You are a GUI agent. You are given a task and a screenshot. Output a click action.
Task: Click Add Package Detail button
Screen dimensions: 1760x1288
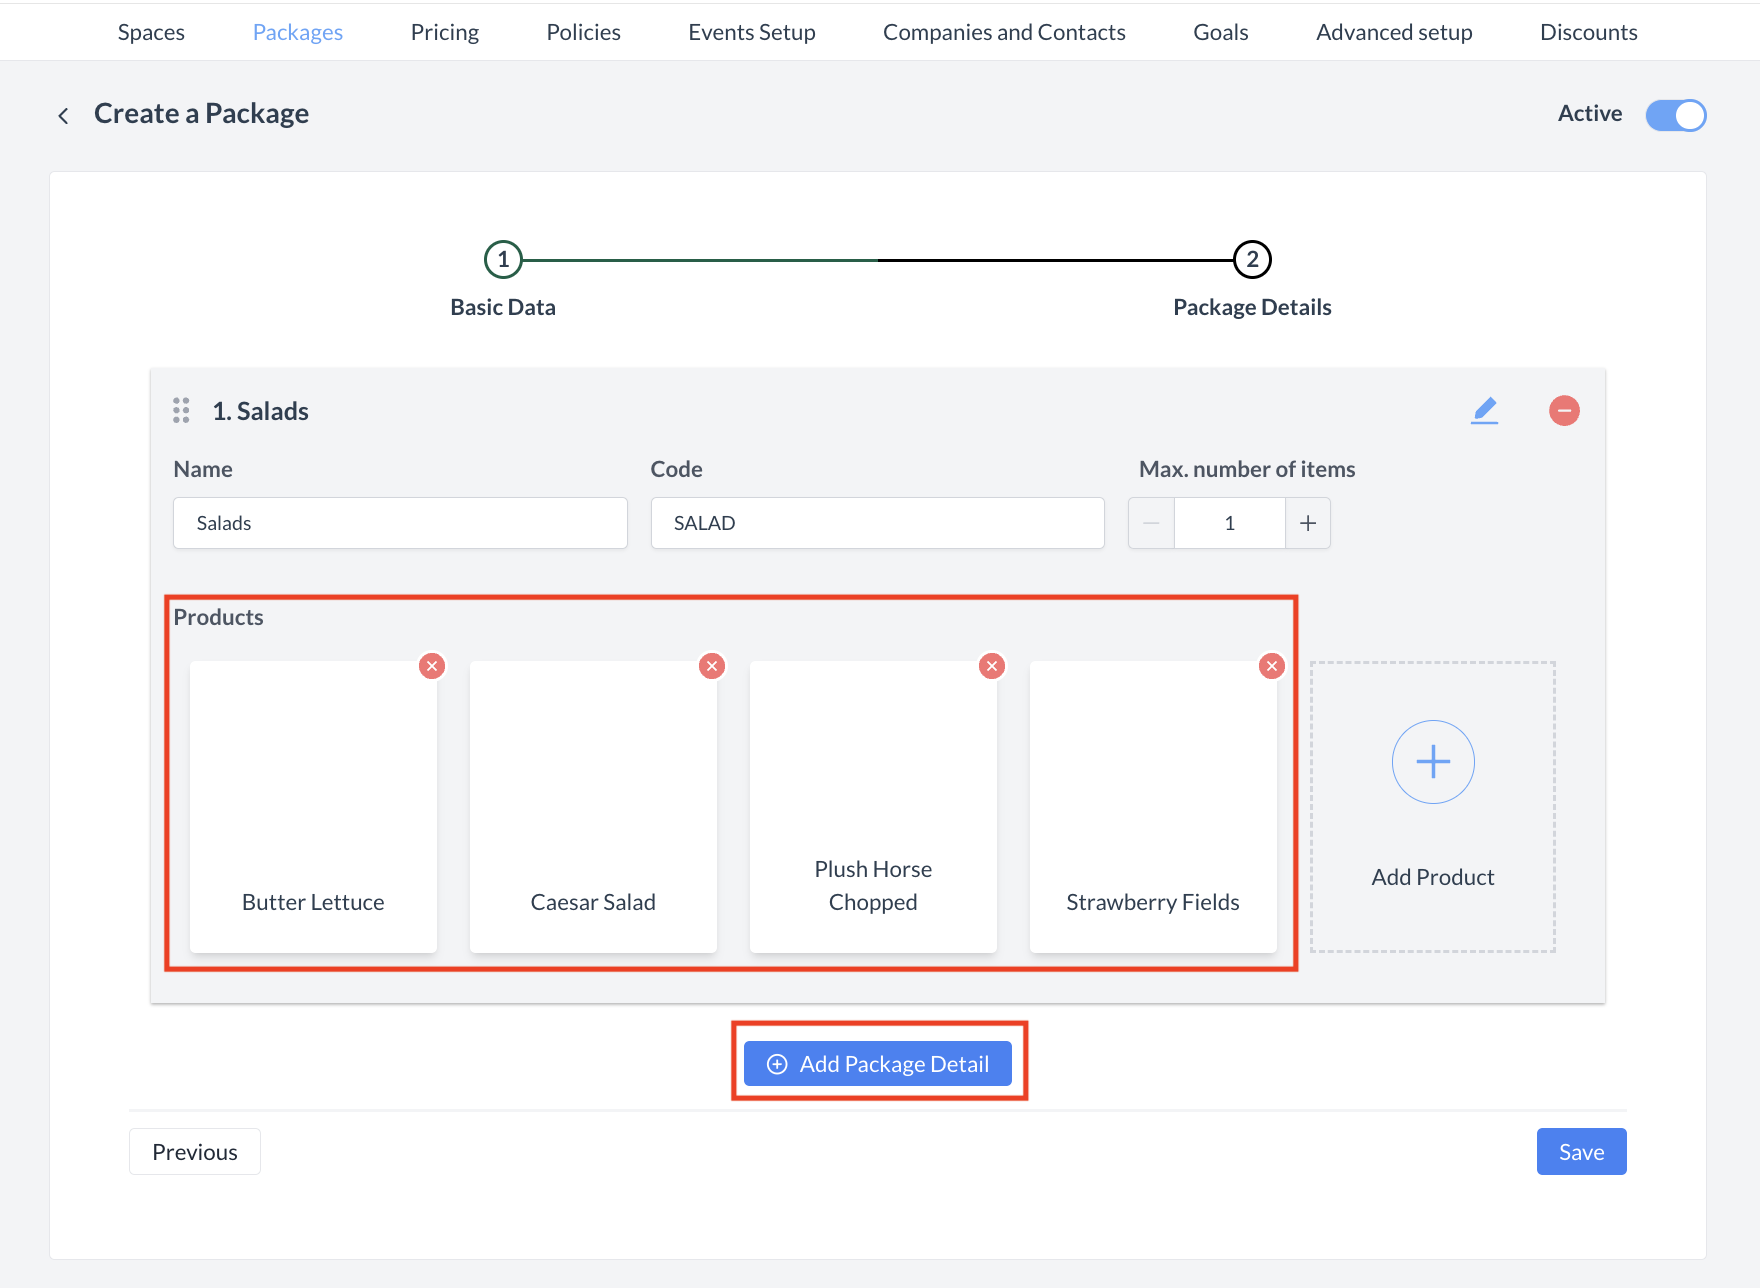coord(878,1064)
